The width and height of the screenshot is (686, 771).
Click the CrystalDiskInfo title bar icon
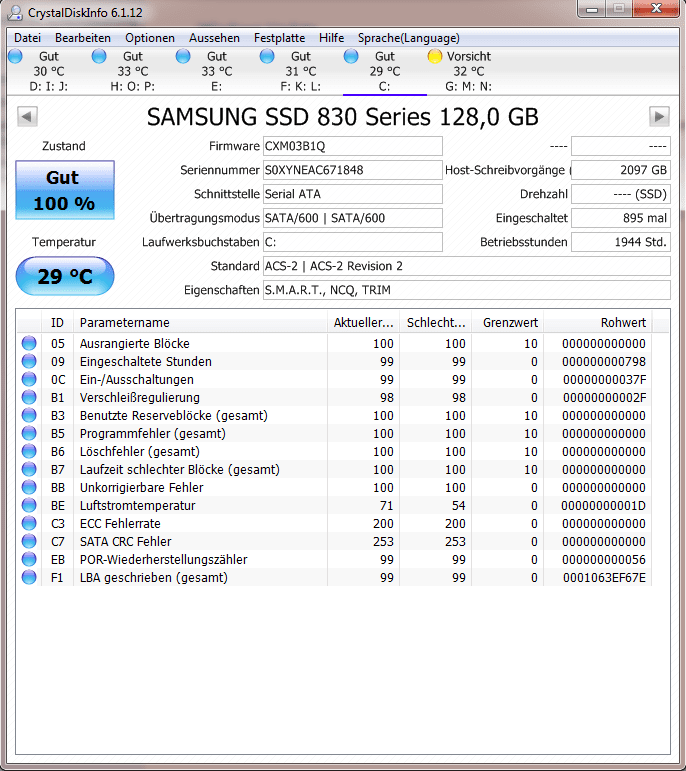point(15,12)
